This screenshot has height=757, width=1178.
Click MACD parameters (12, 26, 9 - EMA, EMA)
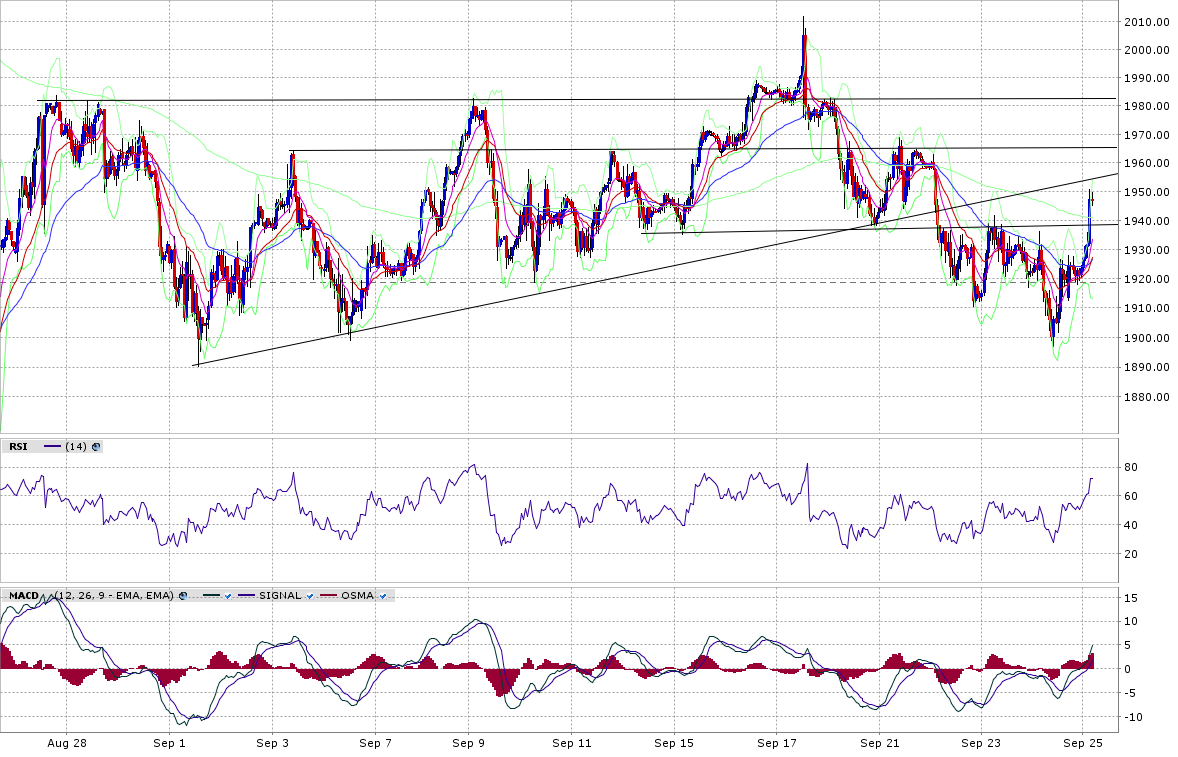tap(114, 596)
